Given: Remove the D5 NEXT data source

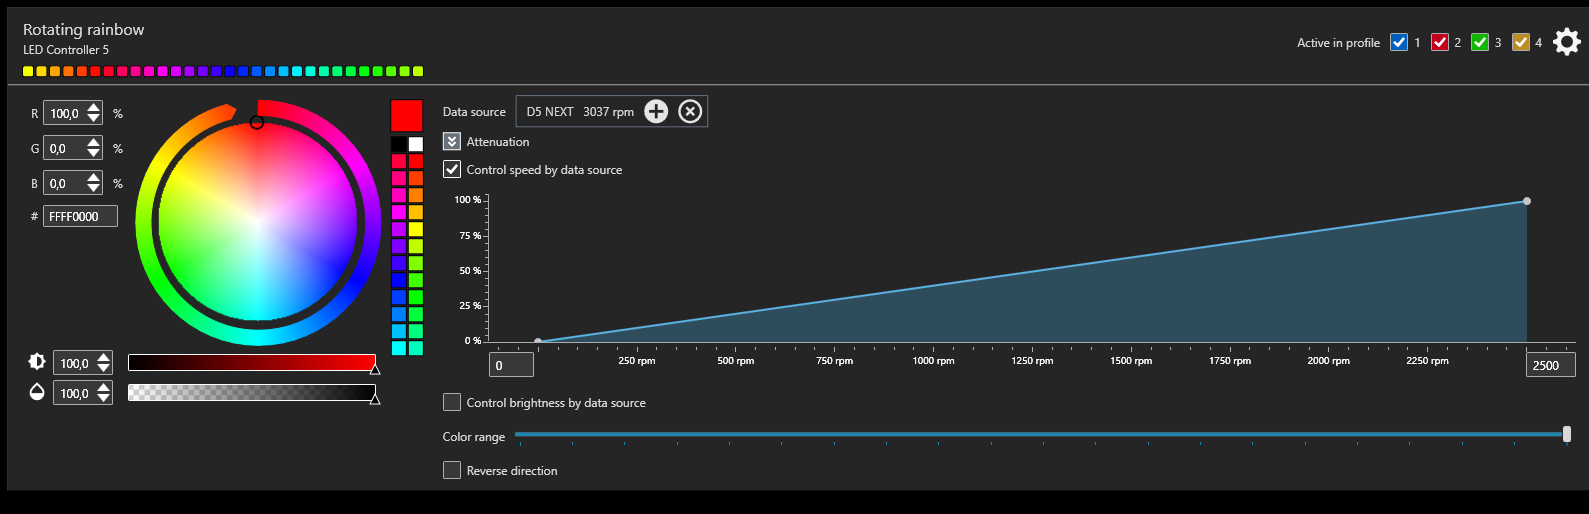Looking at the screenshot, I should coord(690,111).
